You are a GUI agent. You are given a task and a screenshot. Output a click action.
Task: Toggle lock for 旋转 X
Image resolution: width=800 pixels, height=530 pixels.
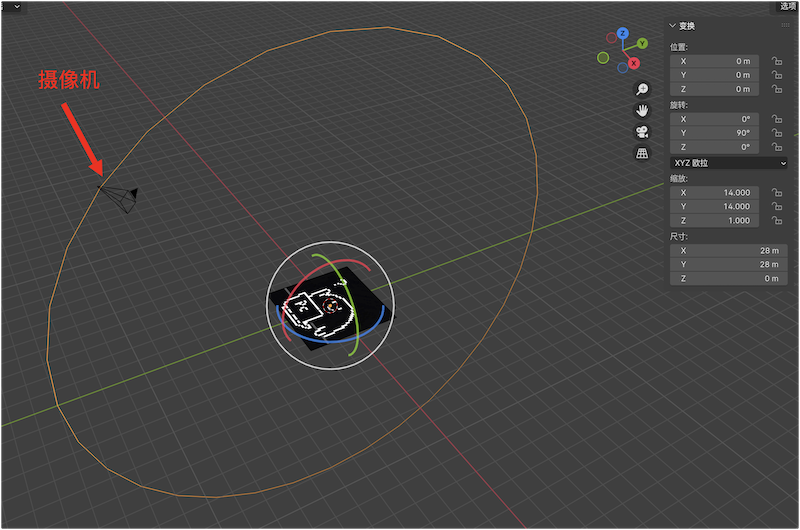pos(777,119)
